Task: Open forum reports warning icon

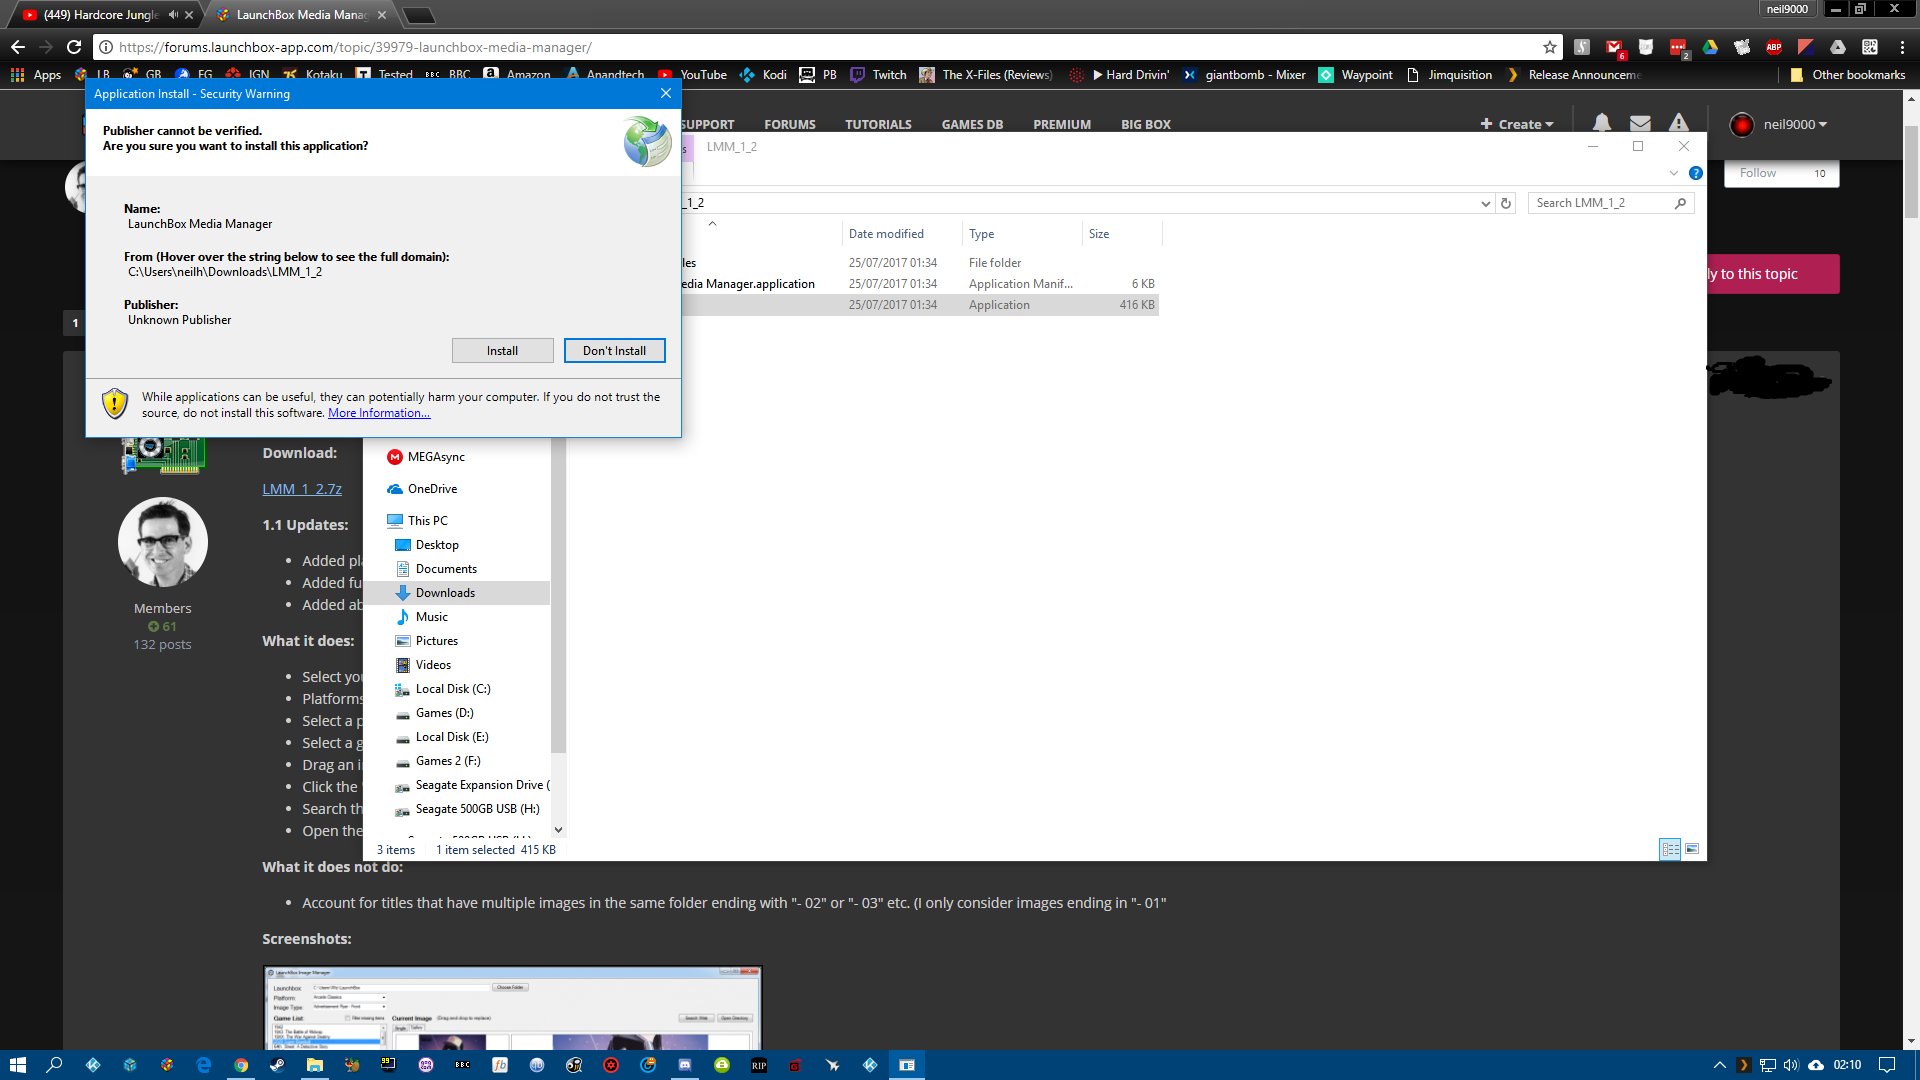Action: click(1679, 123)
